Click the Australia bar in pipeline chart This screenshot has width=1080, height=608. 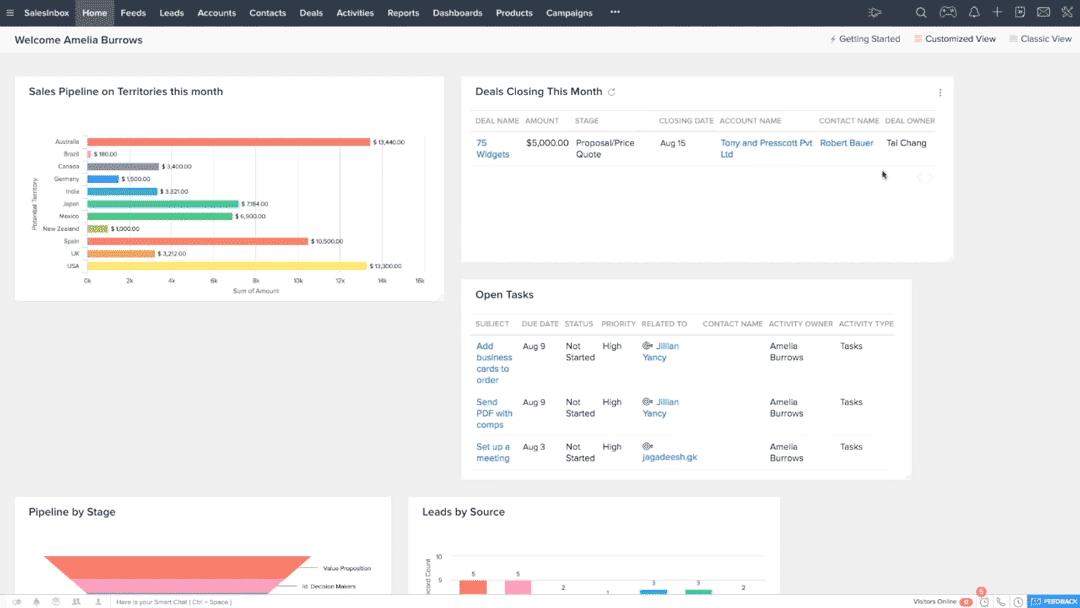click(229, 142)
